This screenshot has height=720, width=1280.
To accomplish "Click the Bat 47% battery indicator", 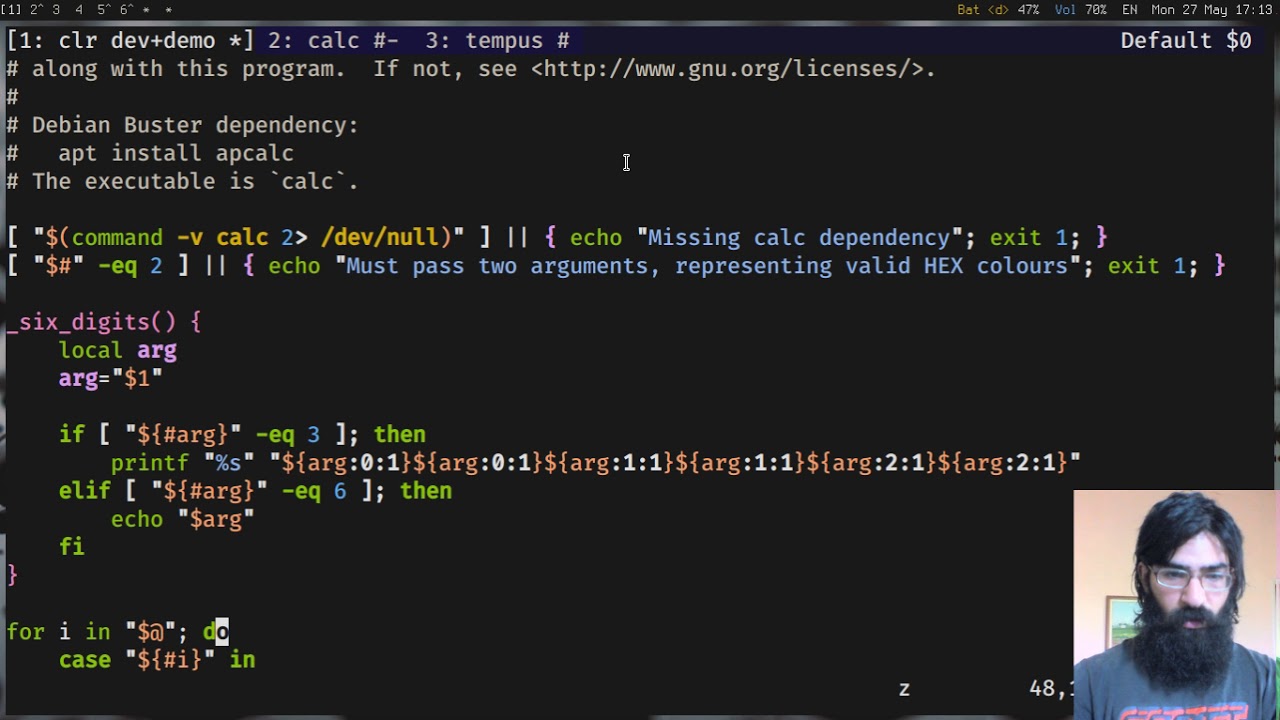I will point(998,10).
